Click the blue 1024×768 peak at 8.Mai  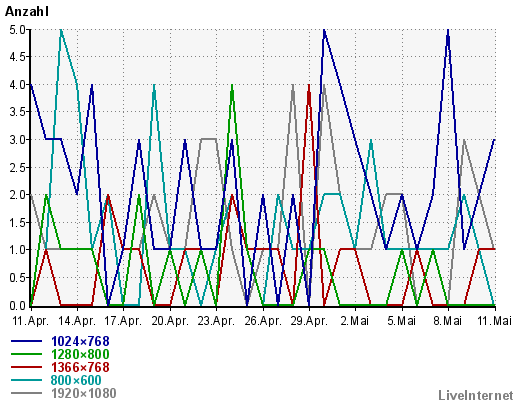(448, 31)
